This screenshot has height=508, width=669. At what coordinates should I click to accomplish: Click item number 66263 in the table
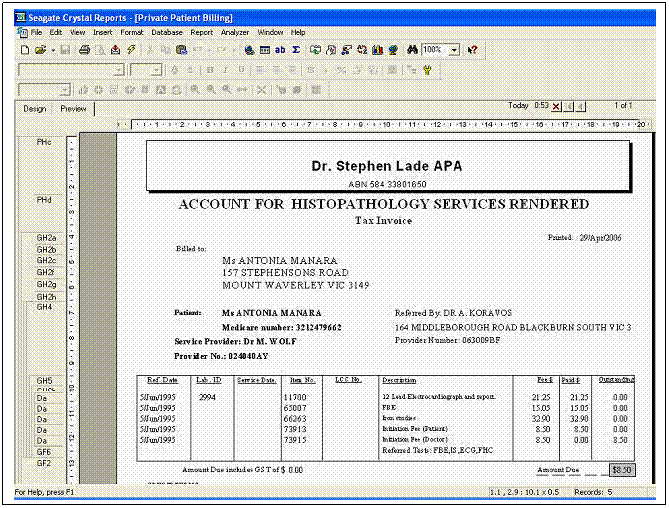295,419
